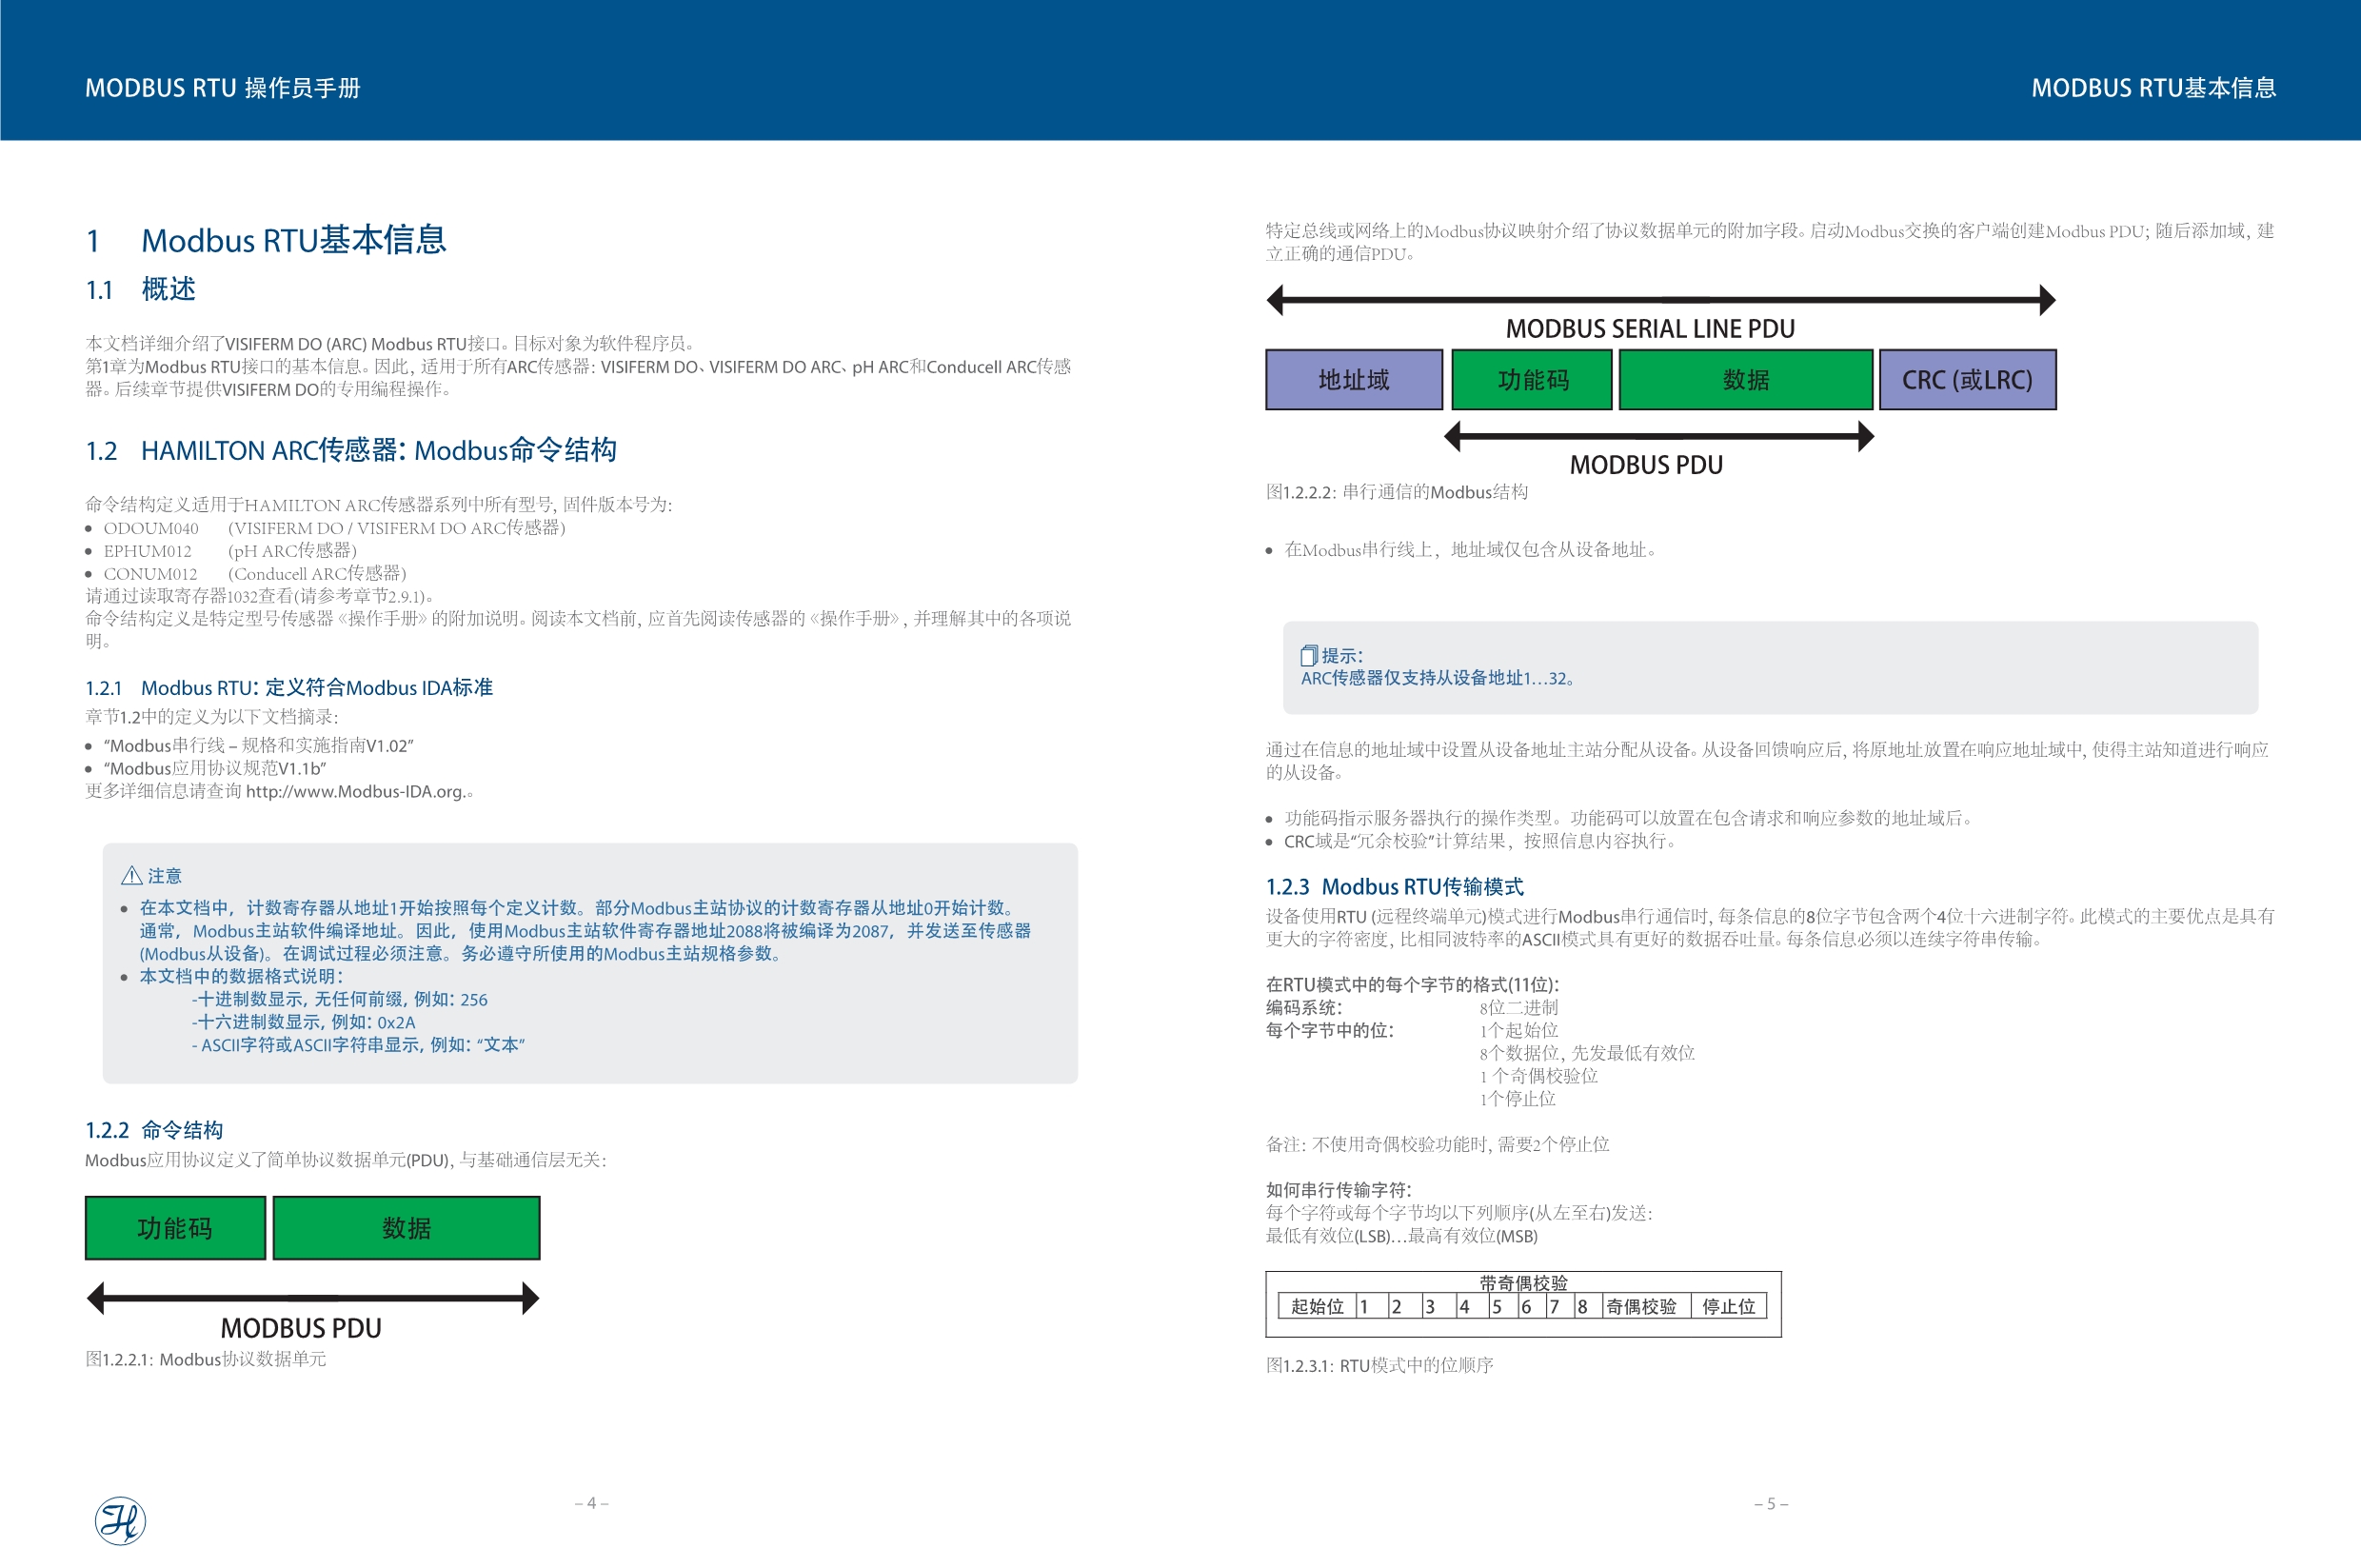Viewport: 2361px width, 1568px height.
Task: Select heading 1 Modbus RTU基本信息
Action: (266, 240)
